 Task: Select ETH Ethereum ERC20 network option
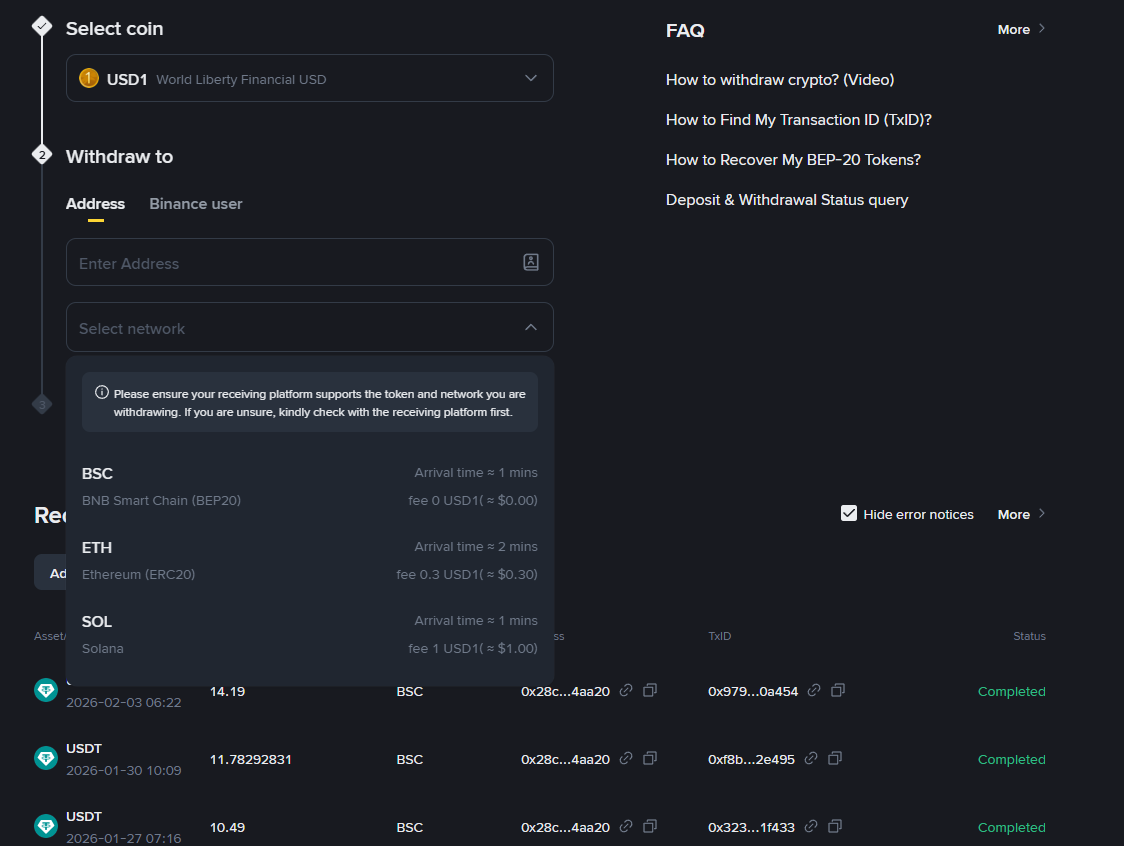[310, 560]
